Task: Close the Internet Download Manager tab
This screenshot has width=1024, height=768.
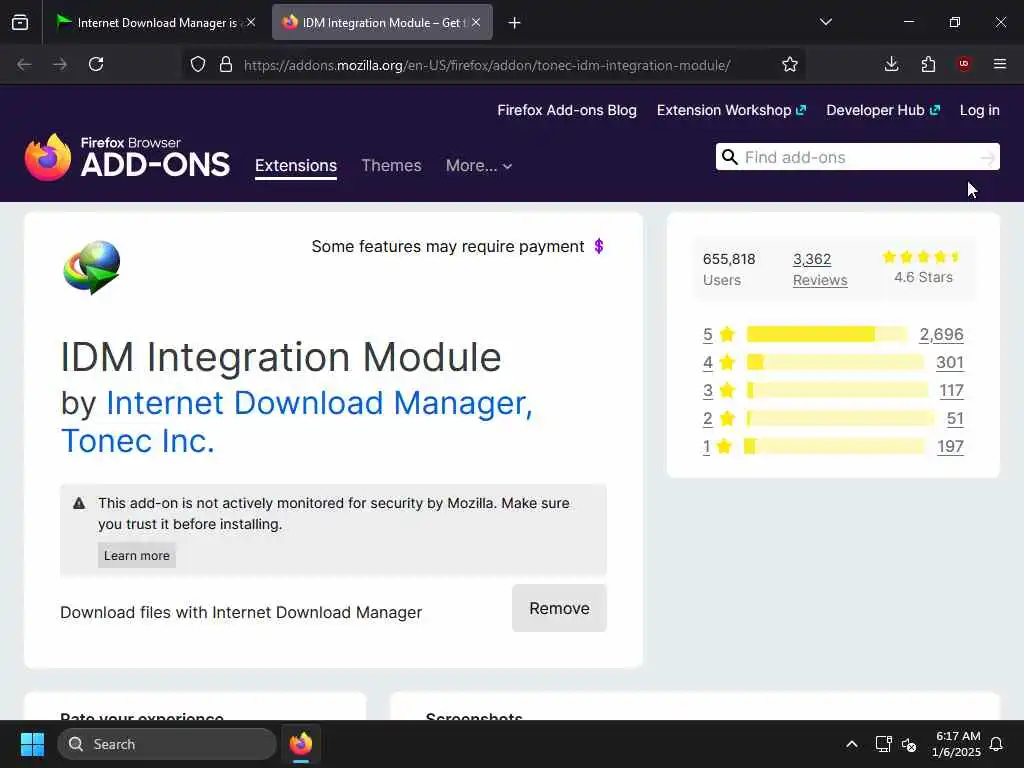Action: tap(251, 22)
